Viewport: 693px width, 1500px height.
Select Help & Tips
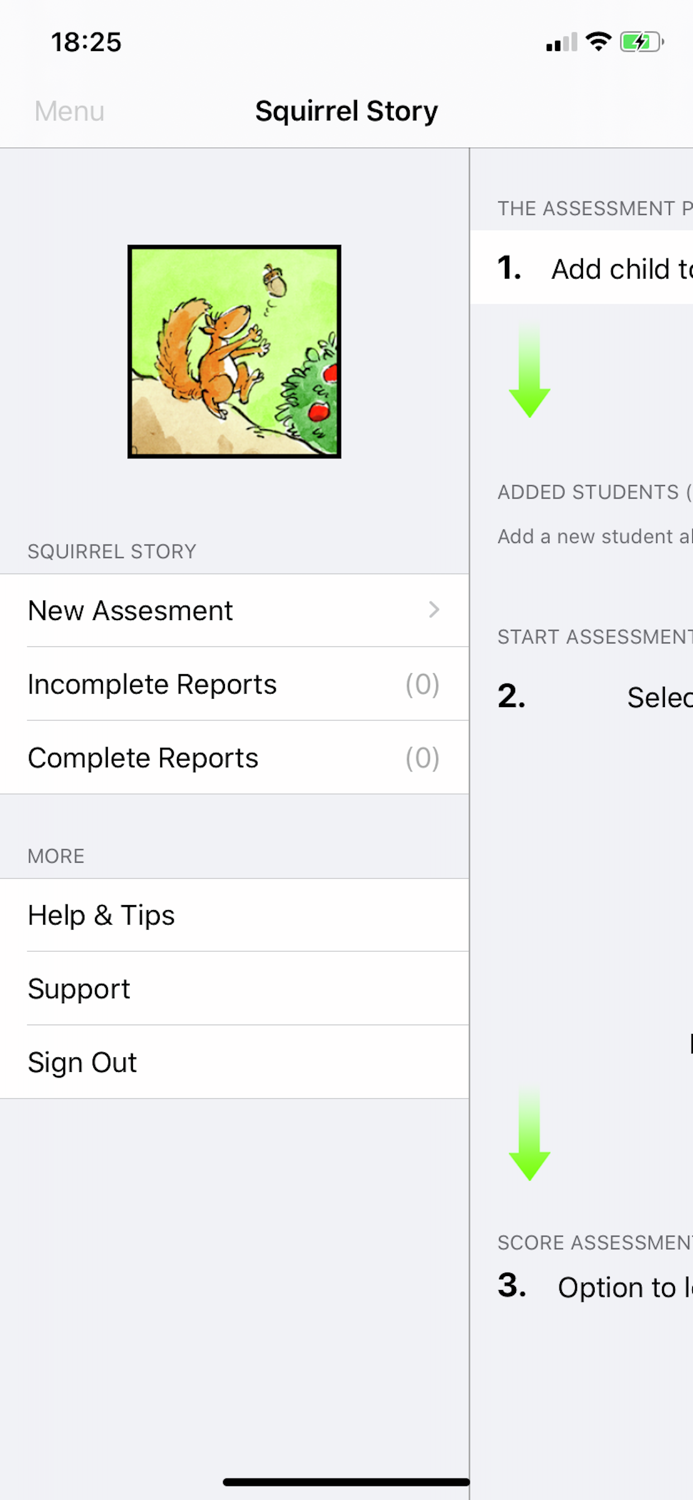coord(101,915)
